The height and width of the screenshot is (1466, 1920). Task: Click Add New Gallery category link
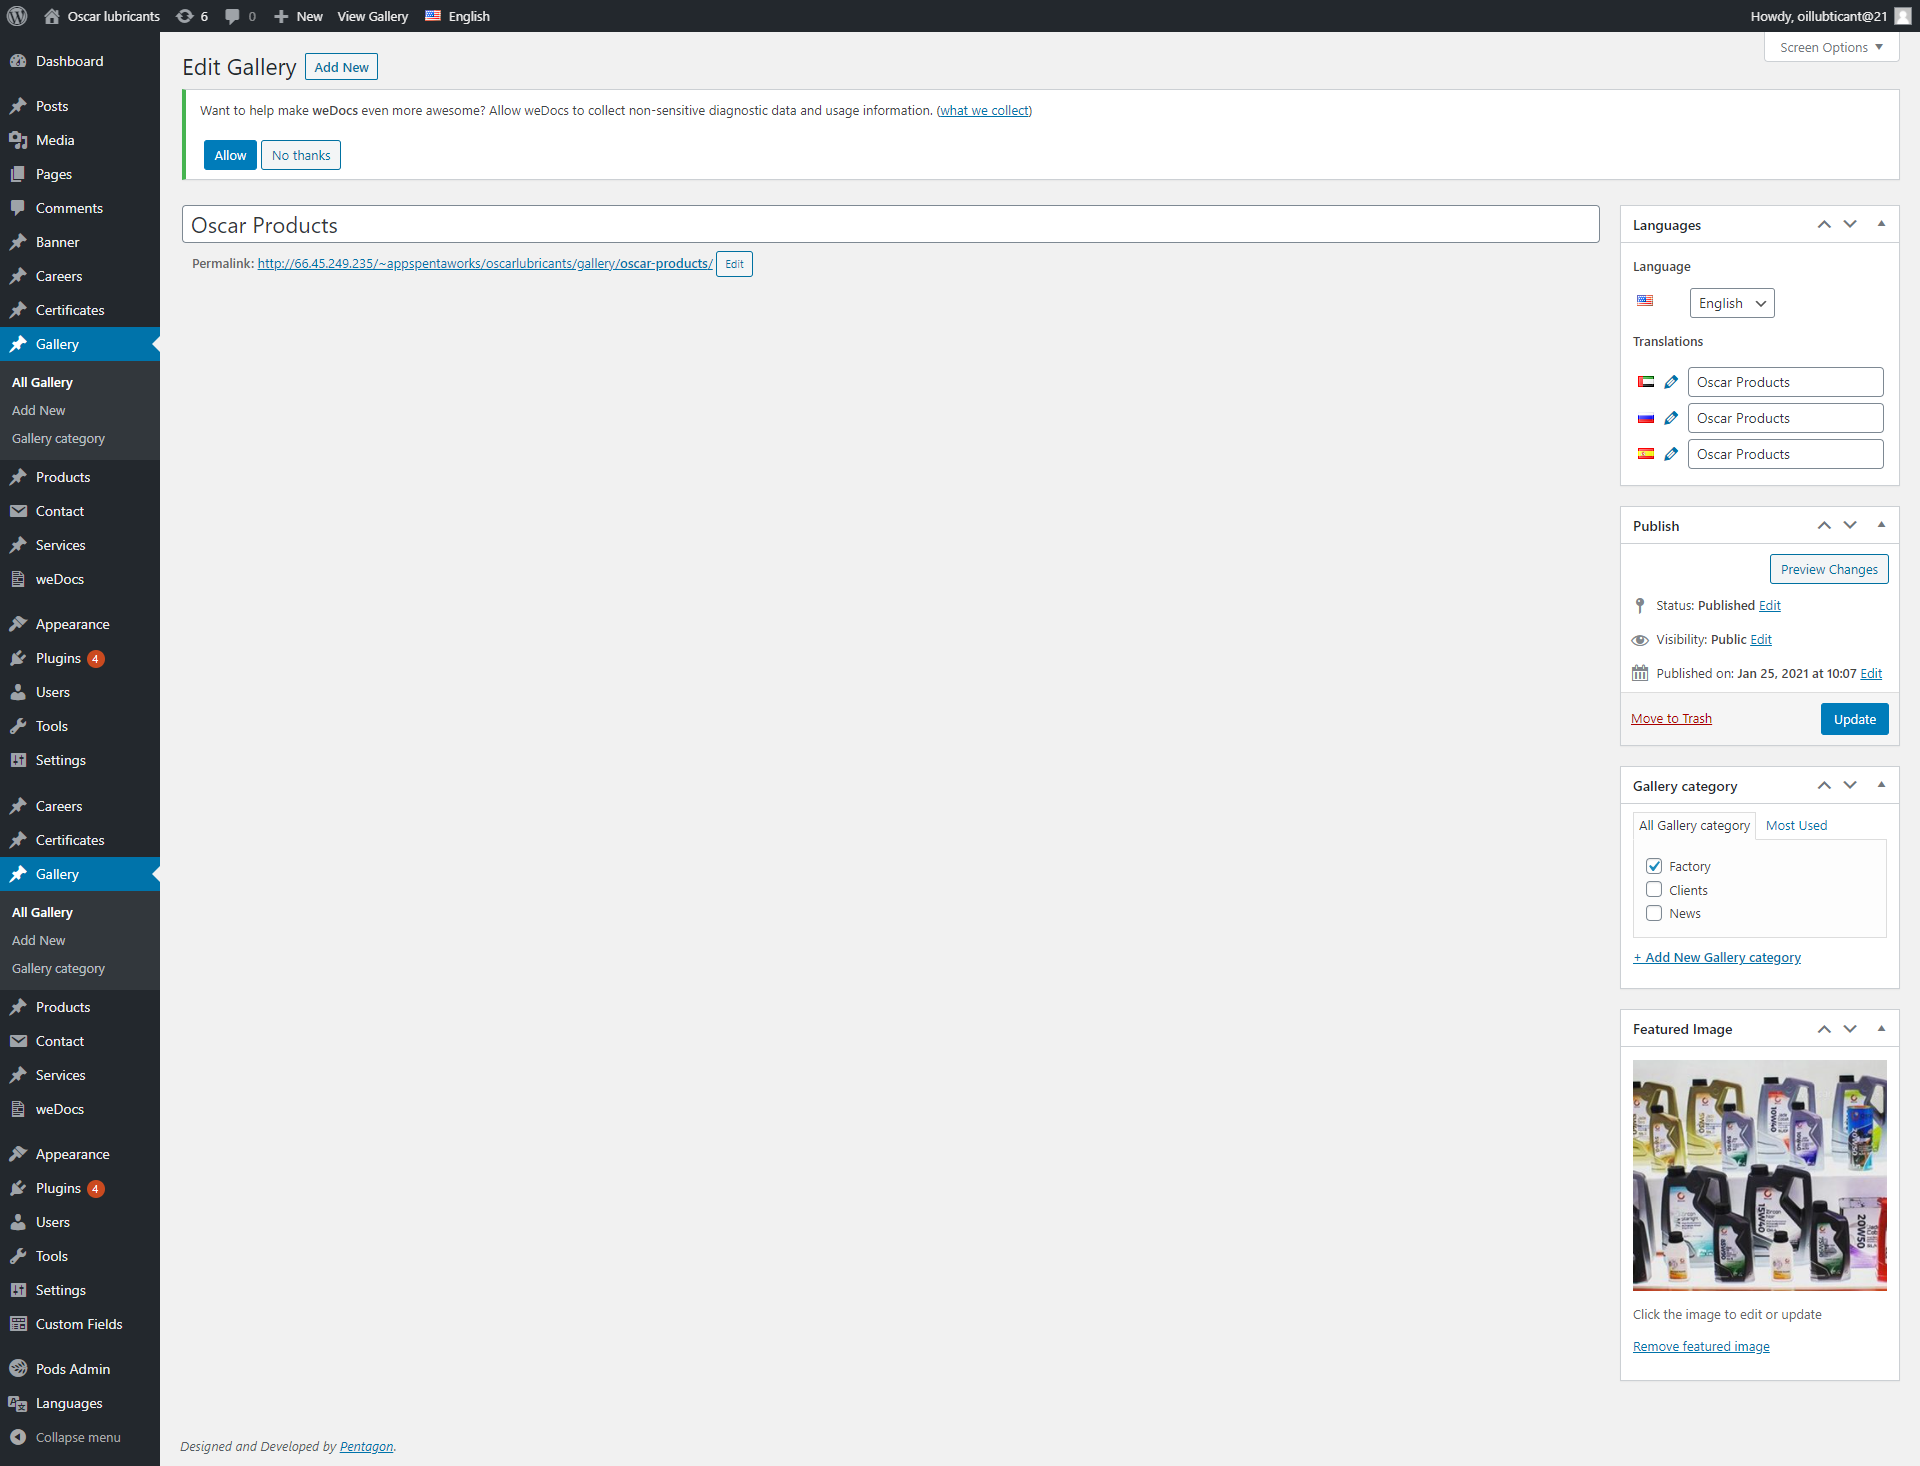click(1717, 957)
